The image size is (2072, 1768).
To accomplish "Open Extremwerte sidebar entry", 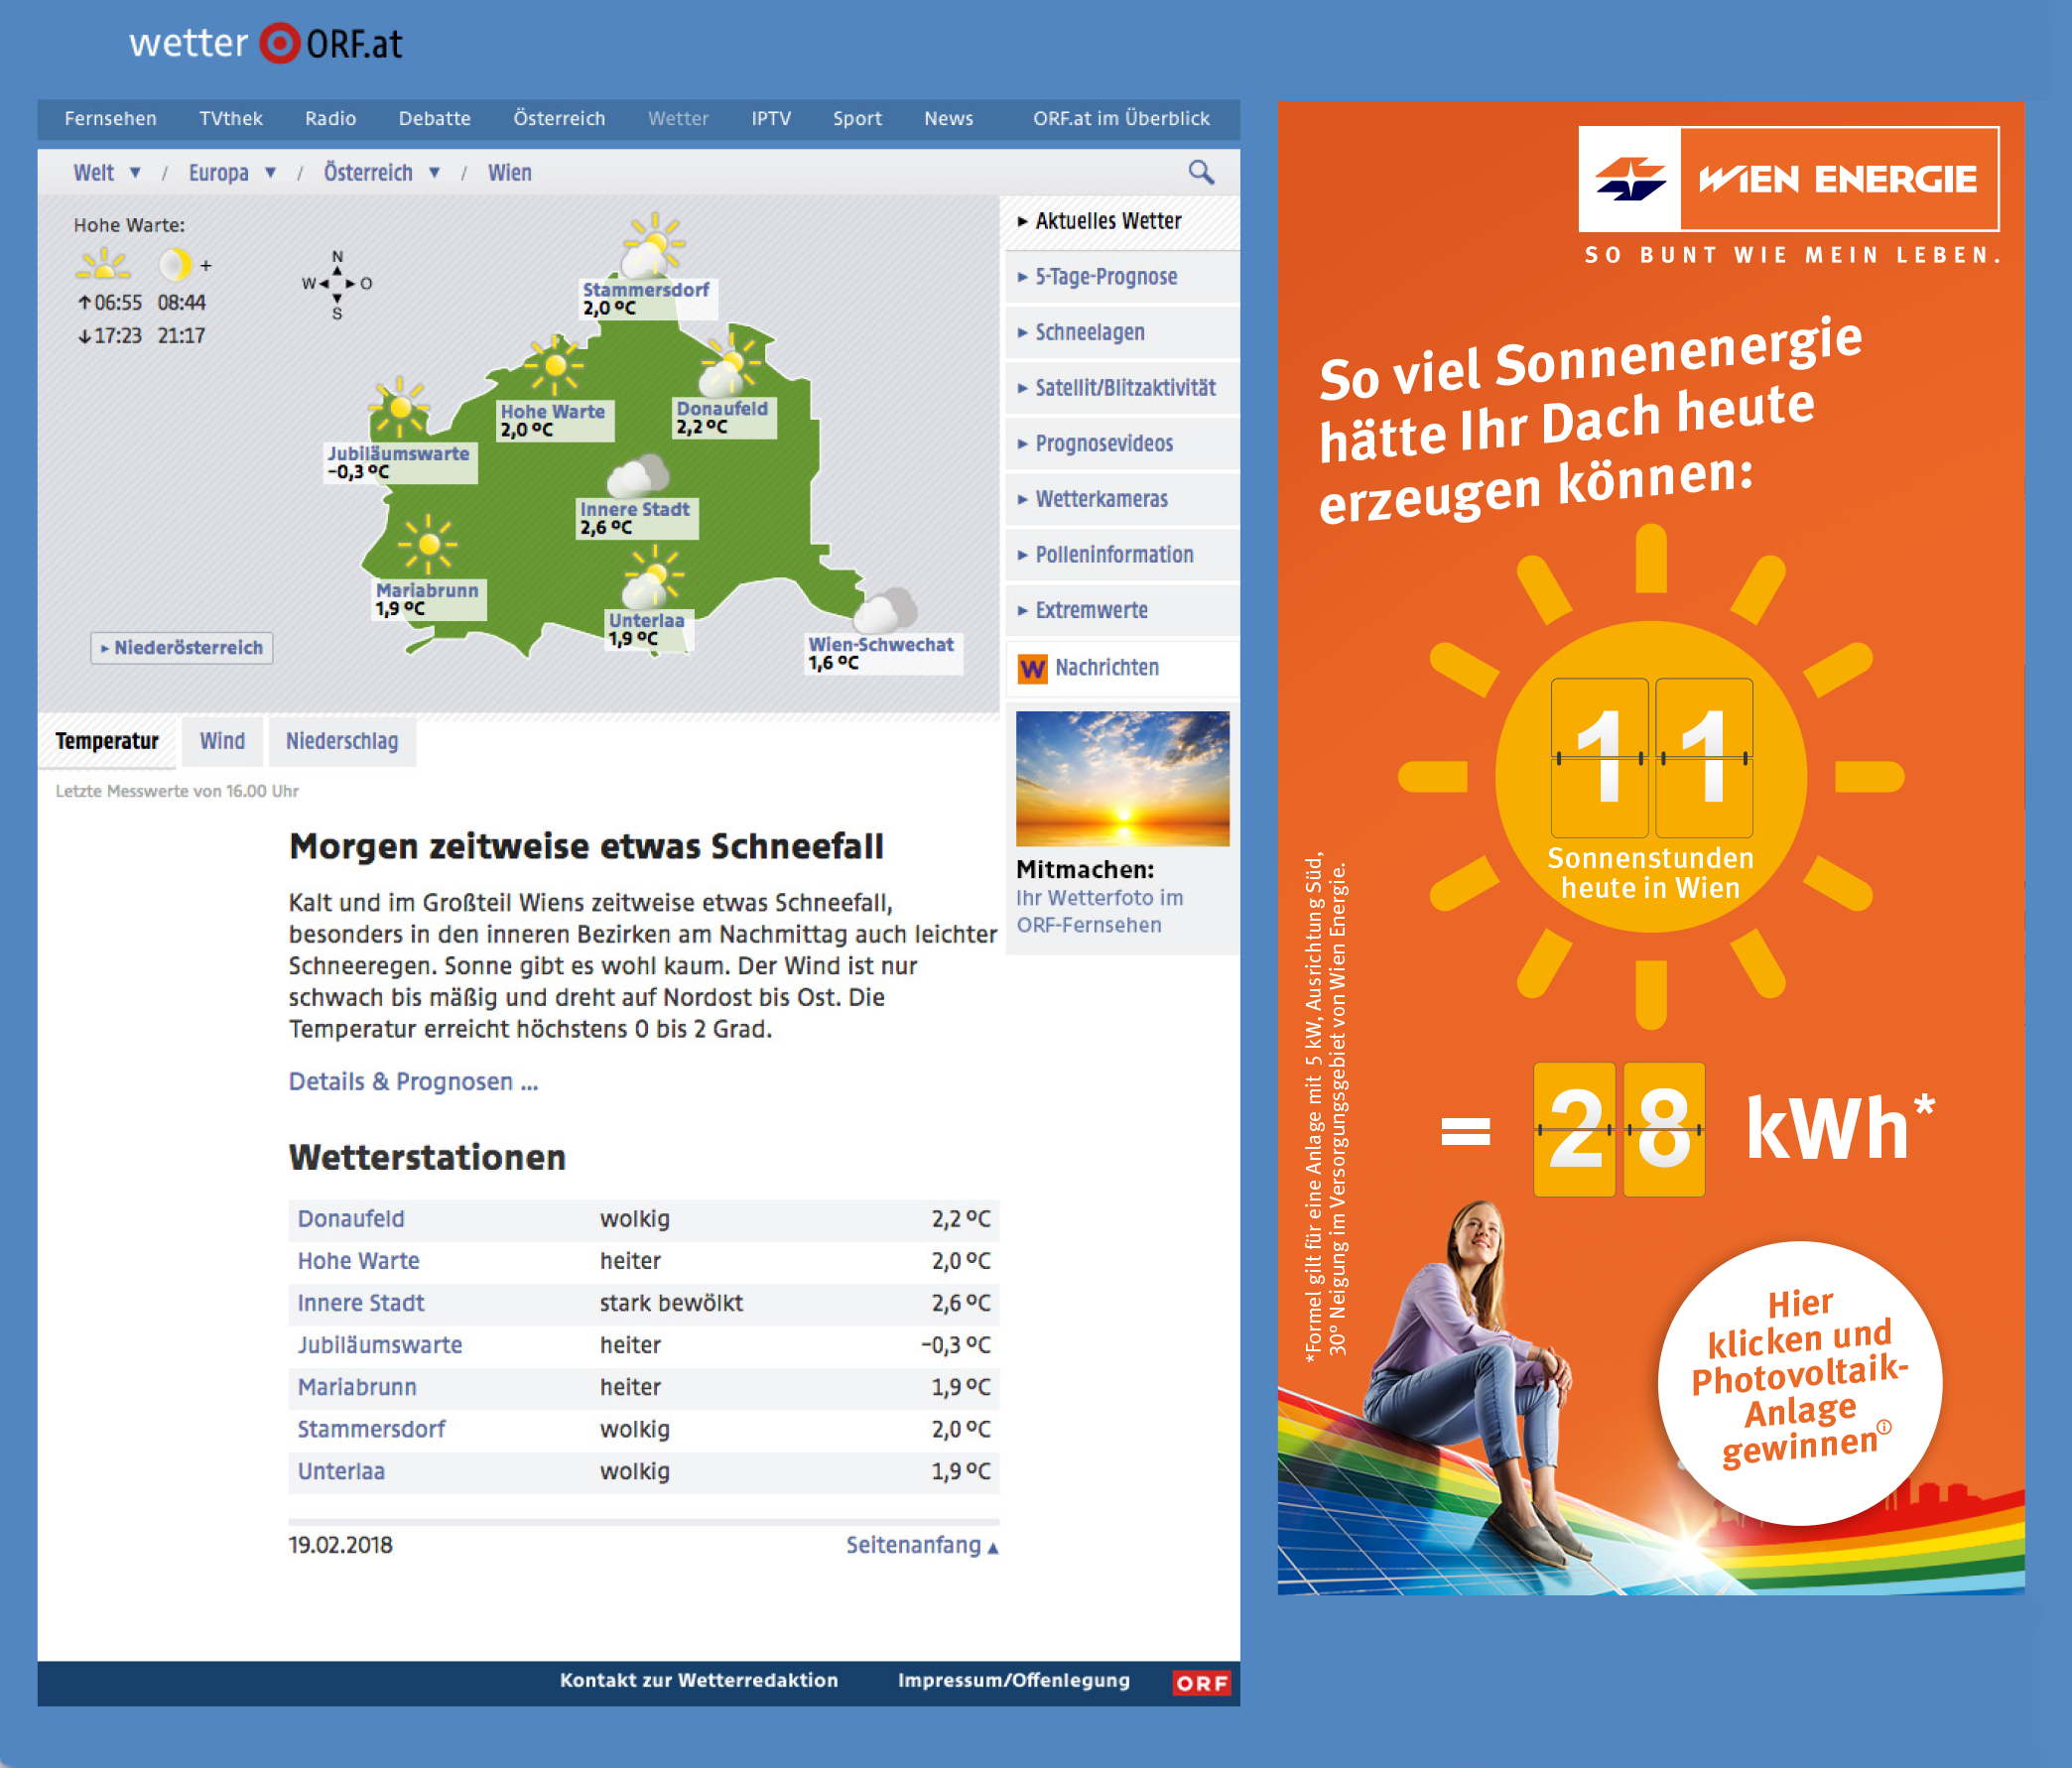I will 1121,610.
